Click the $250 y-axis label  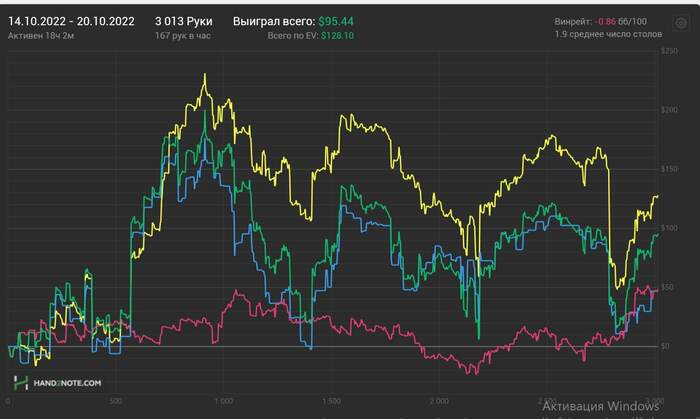pos(669,51)
